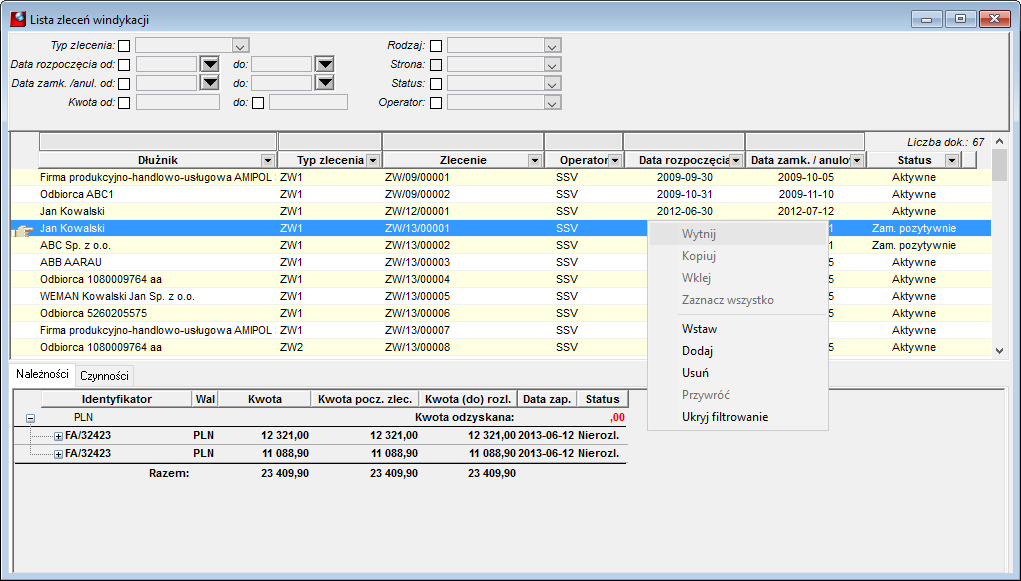The image size is (1021, 581).
Task: Collapse the PLN tree node
Action: point(30,419)
